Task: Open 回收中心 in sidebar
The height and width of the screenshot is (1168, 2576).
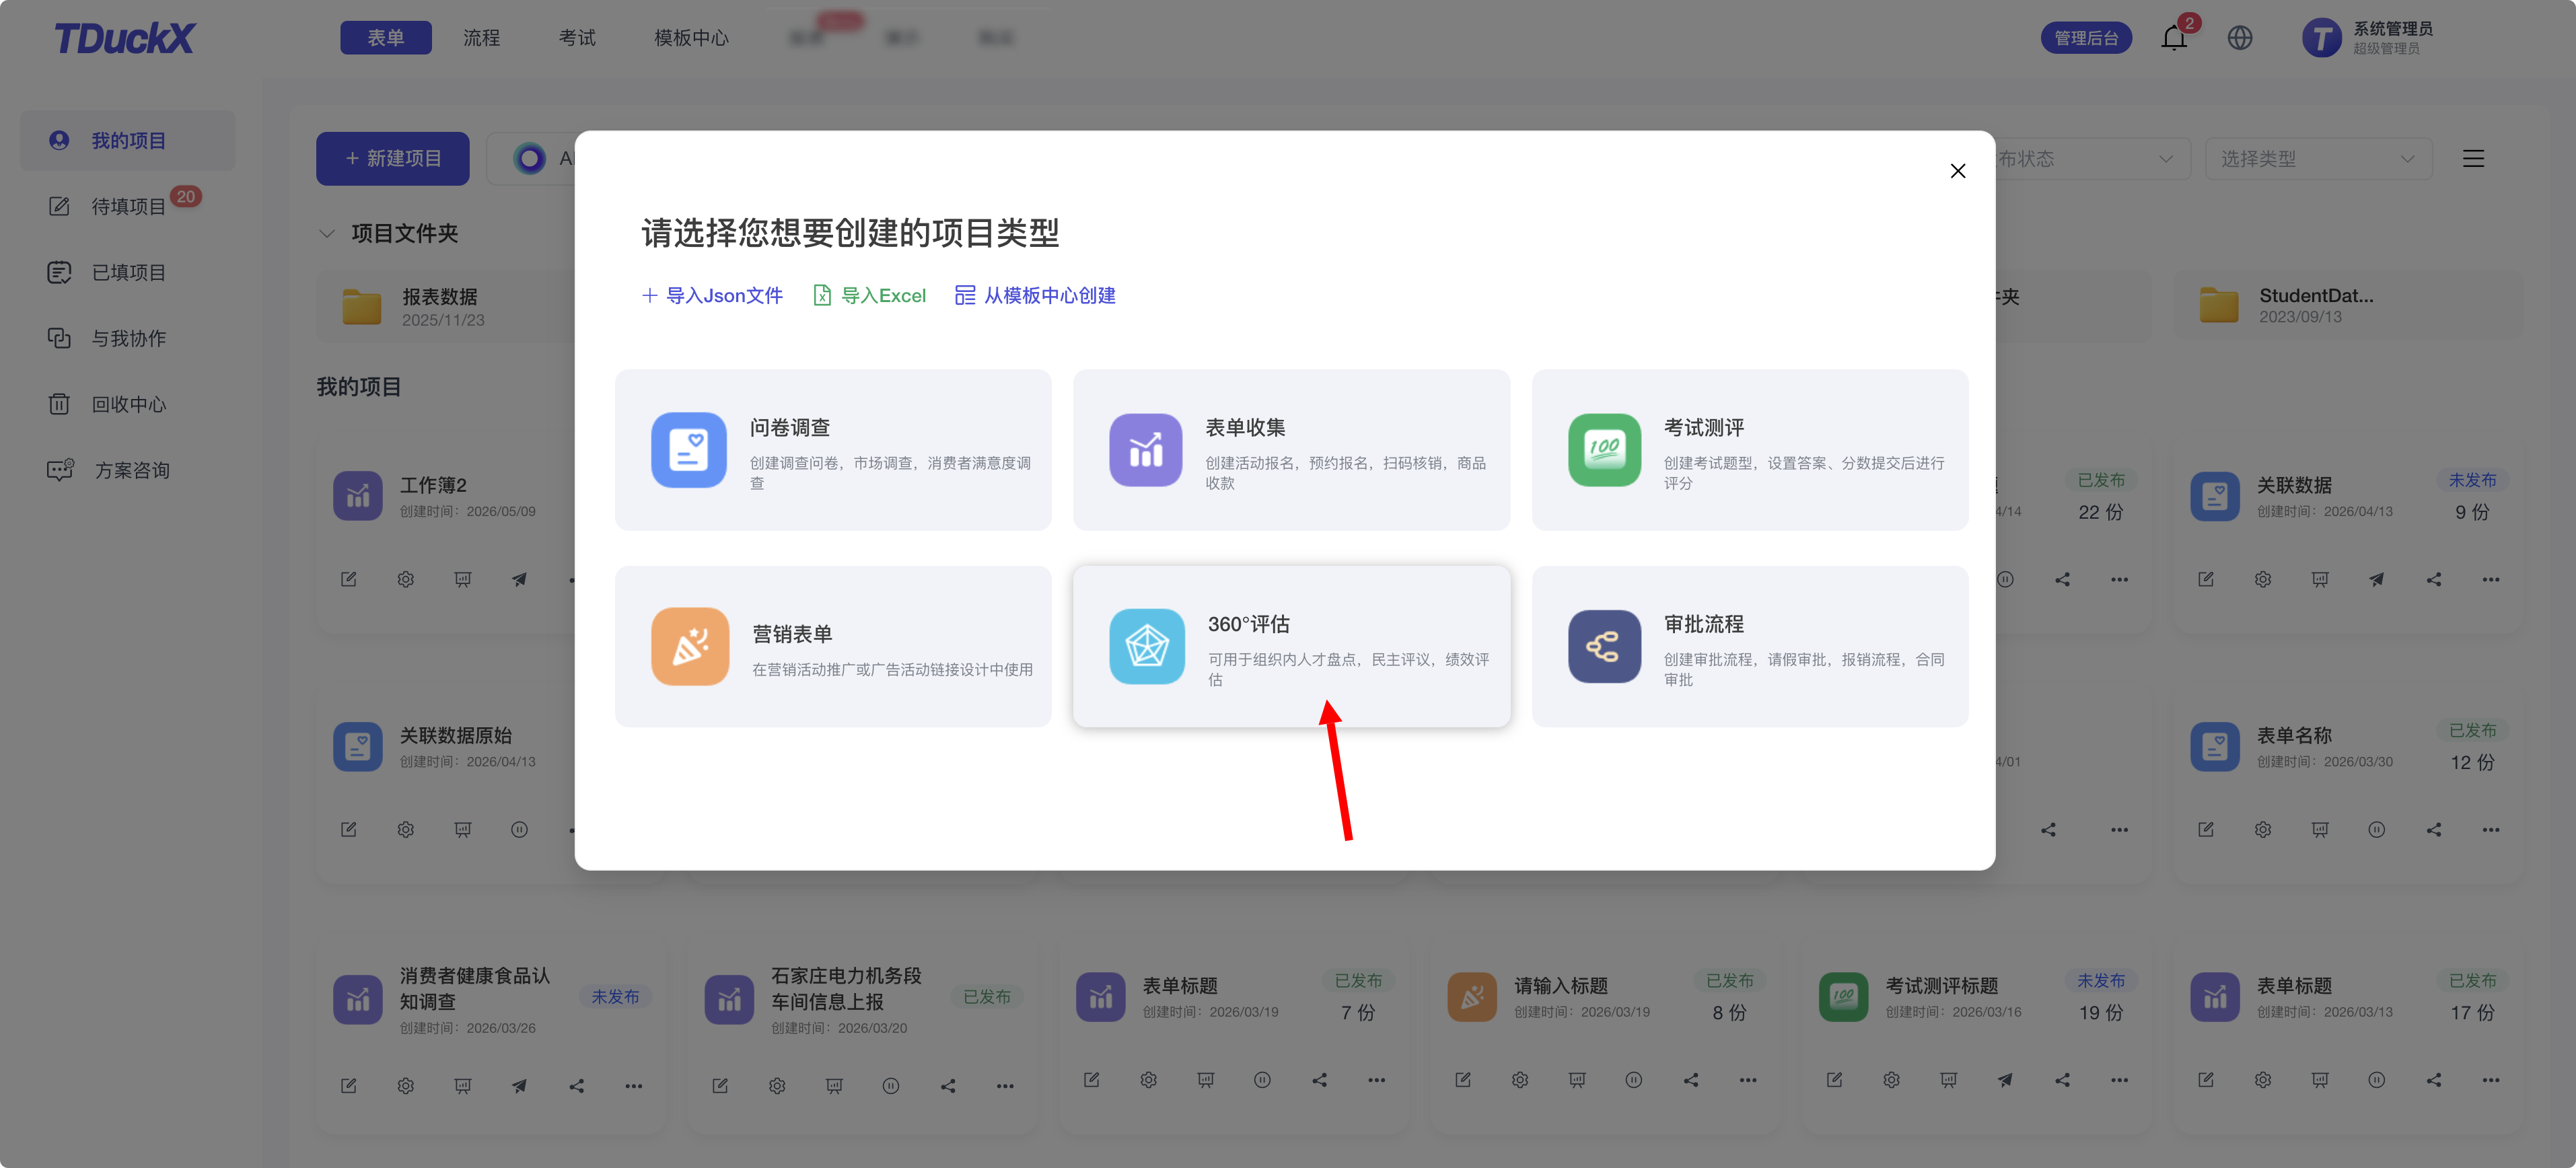Action: 128,405
